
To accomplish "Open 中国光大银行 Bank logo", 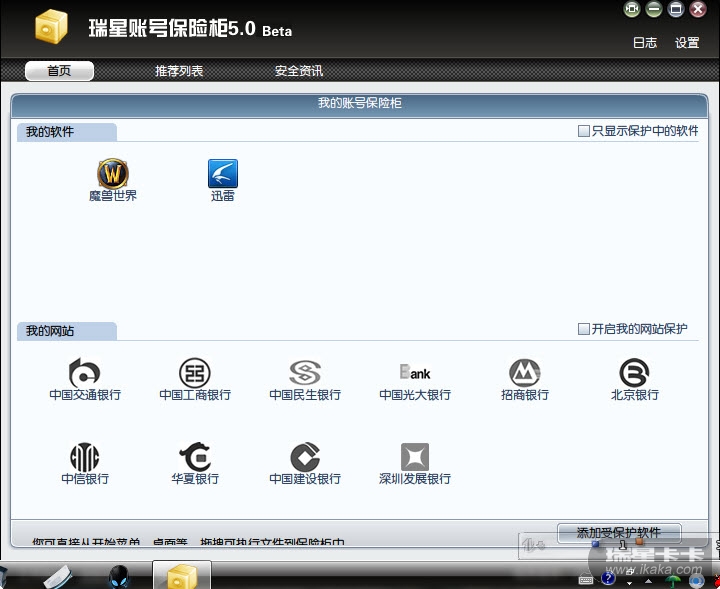I will [415, 372].
